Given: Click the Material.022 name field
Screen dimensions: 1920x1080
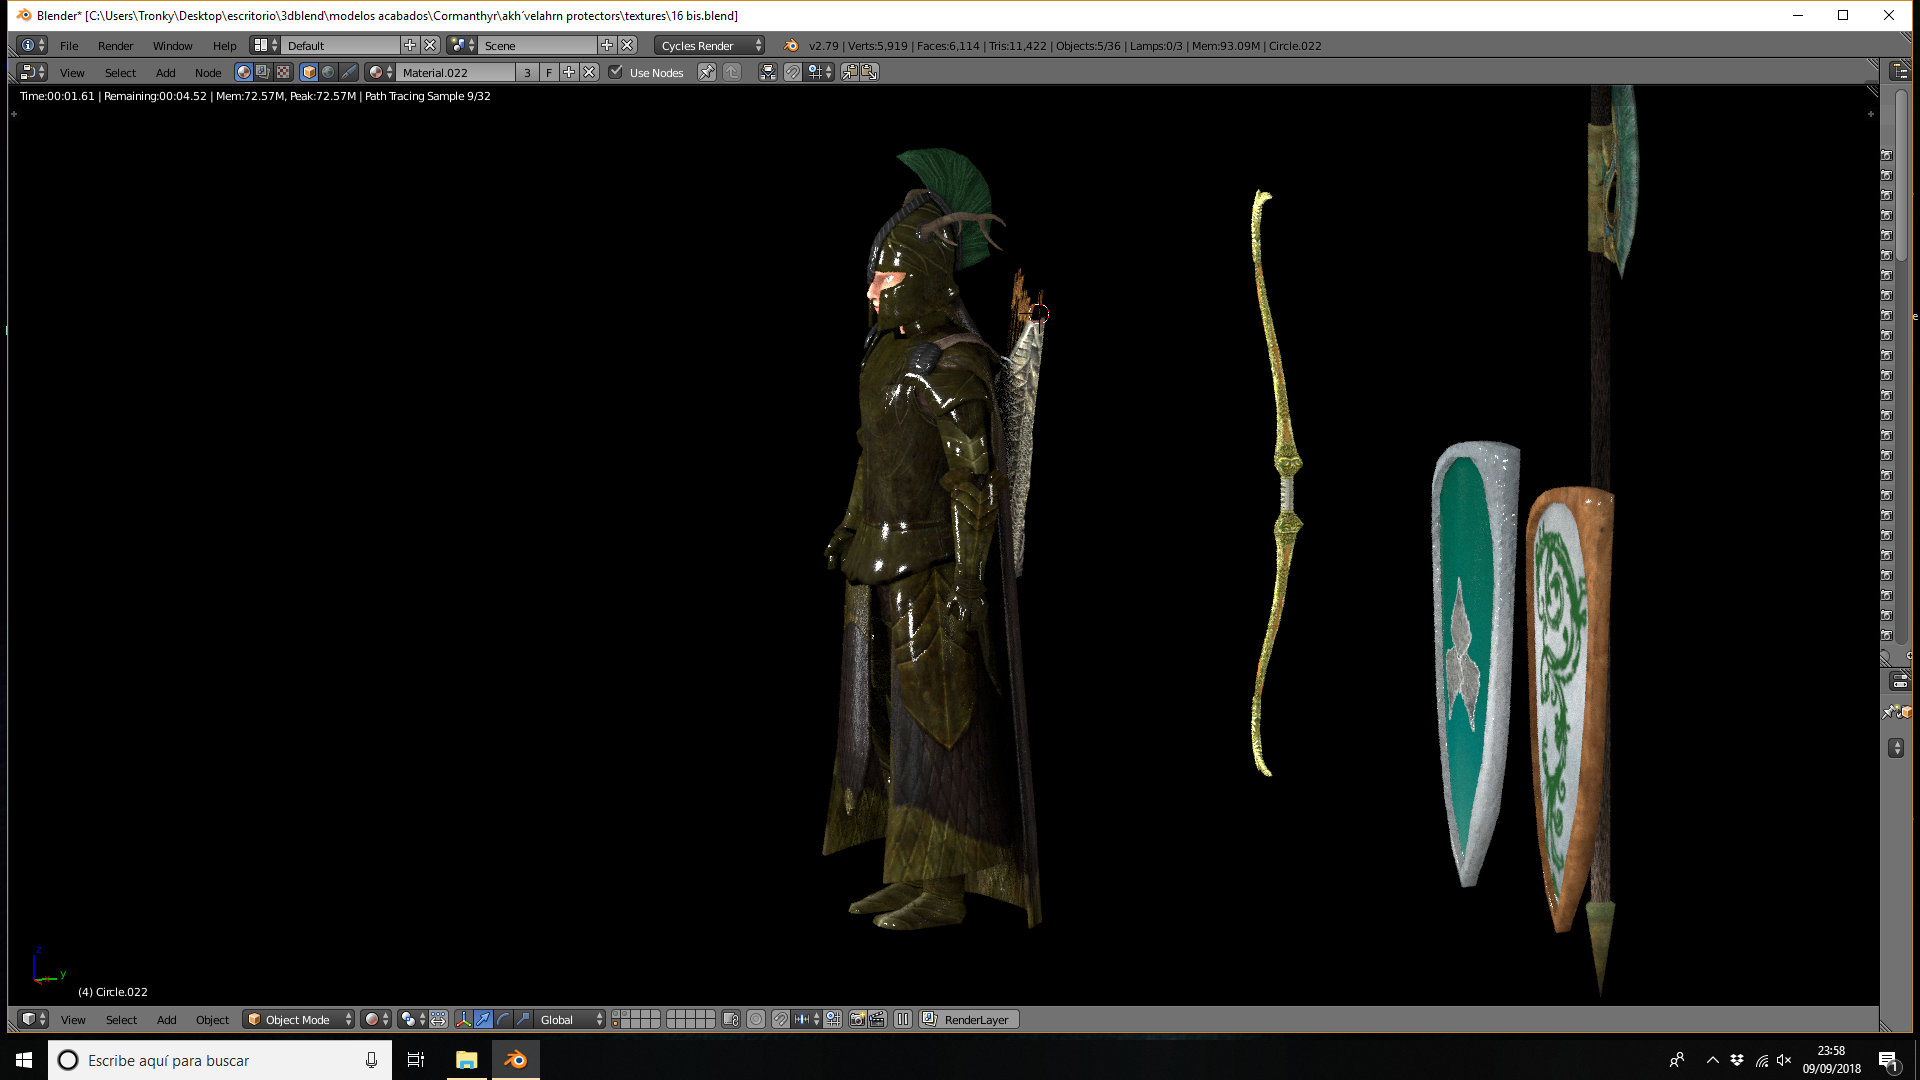Looking at the screenshot, I should (x=456, y=72).
